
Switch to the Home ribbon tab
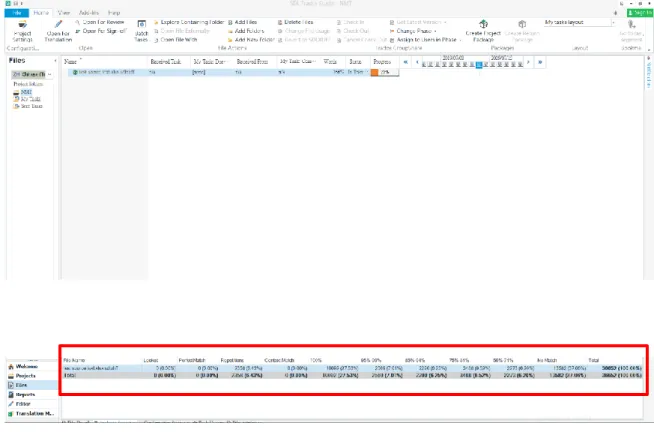pyautogui.click(x=41, y=13)
